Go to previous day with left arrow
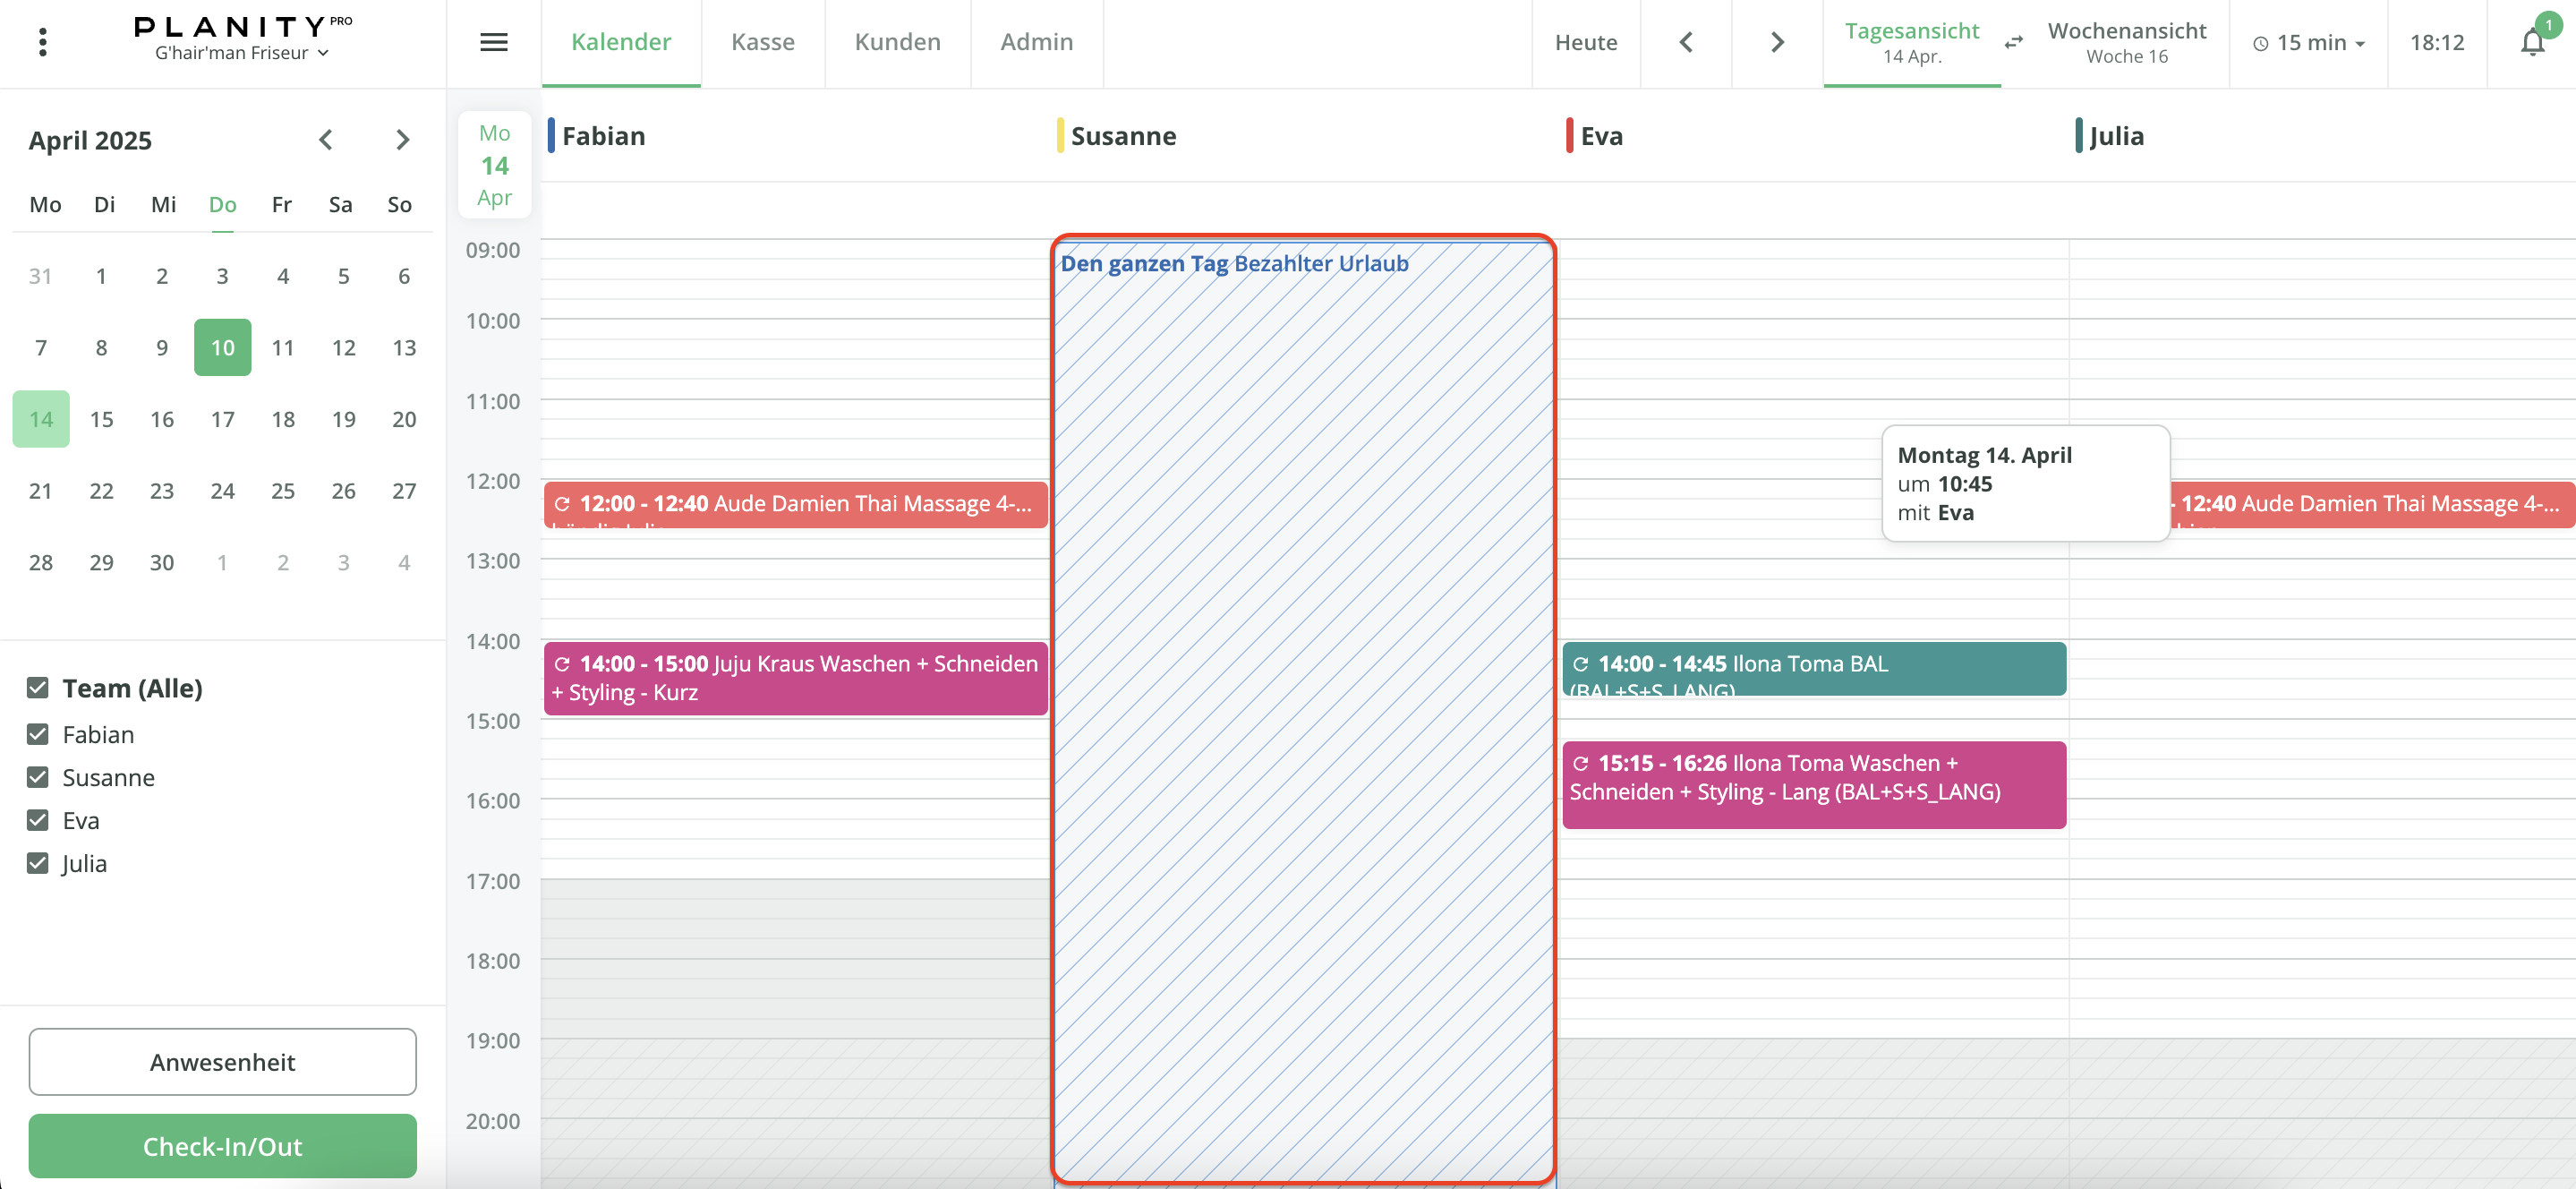 click(1686, 42)
